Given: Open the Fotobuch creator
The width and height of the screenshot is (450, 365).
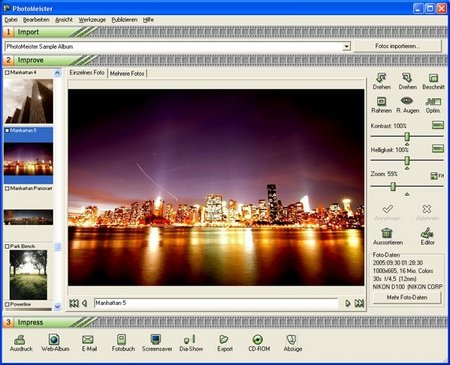Looking at the screenshot, I should (122, 340).
